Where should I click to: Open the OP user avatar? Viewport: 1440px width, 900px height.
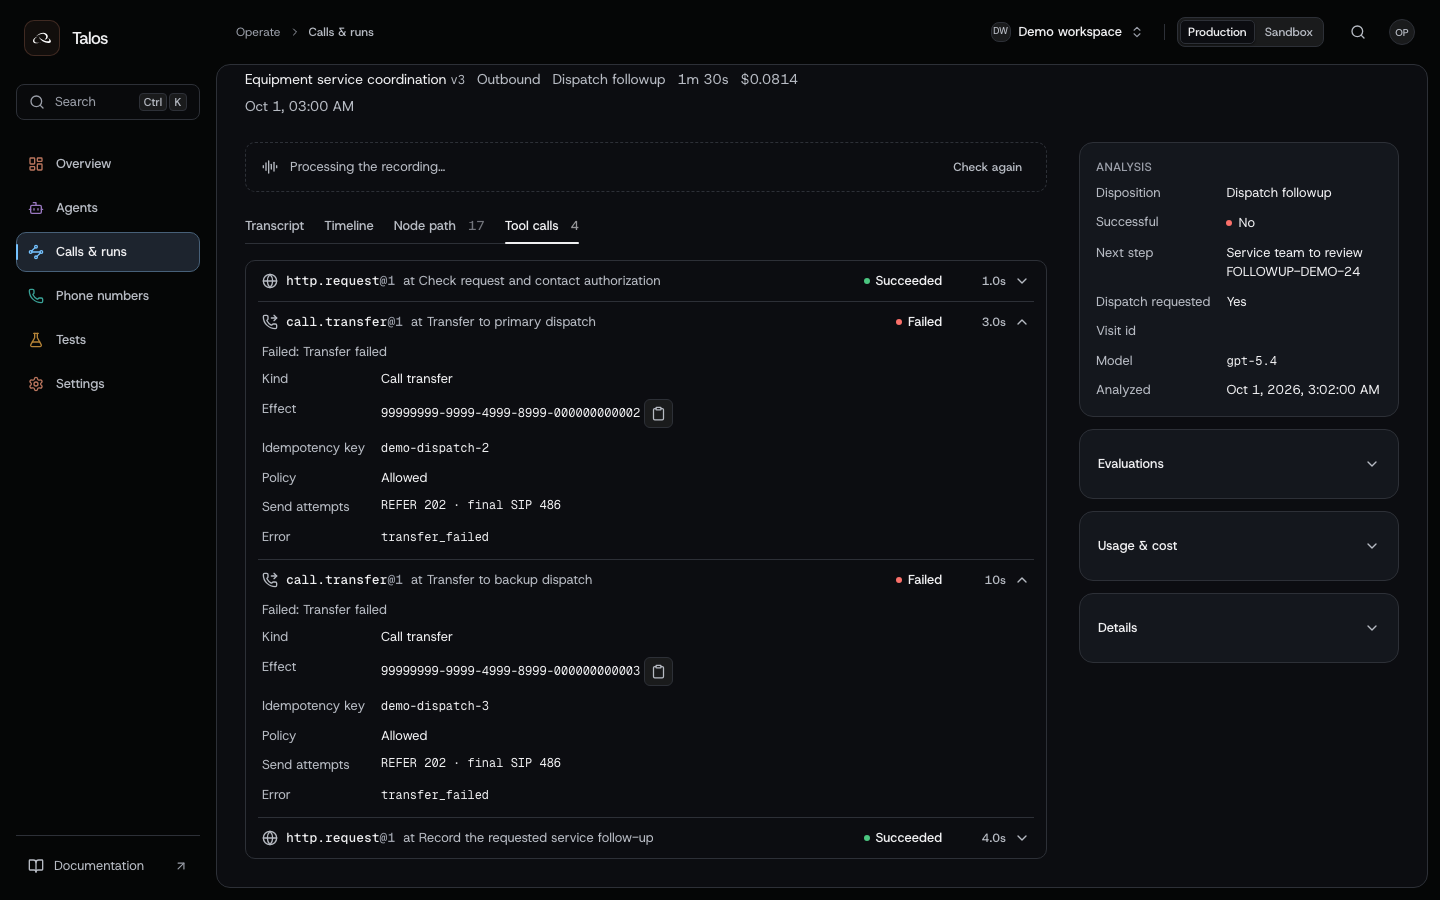click(x=1402, y=32)
